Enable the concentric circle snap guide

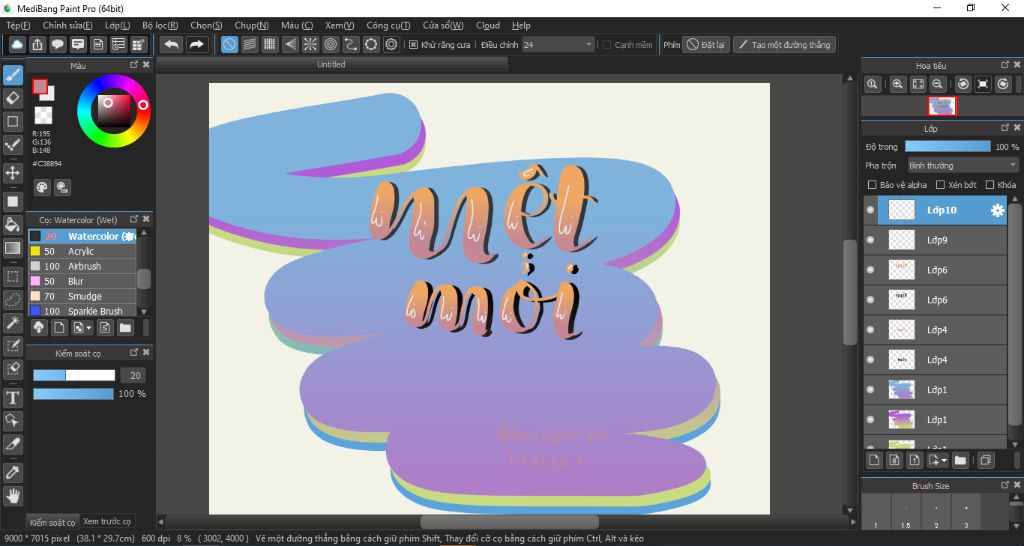point(330,44)
